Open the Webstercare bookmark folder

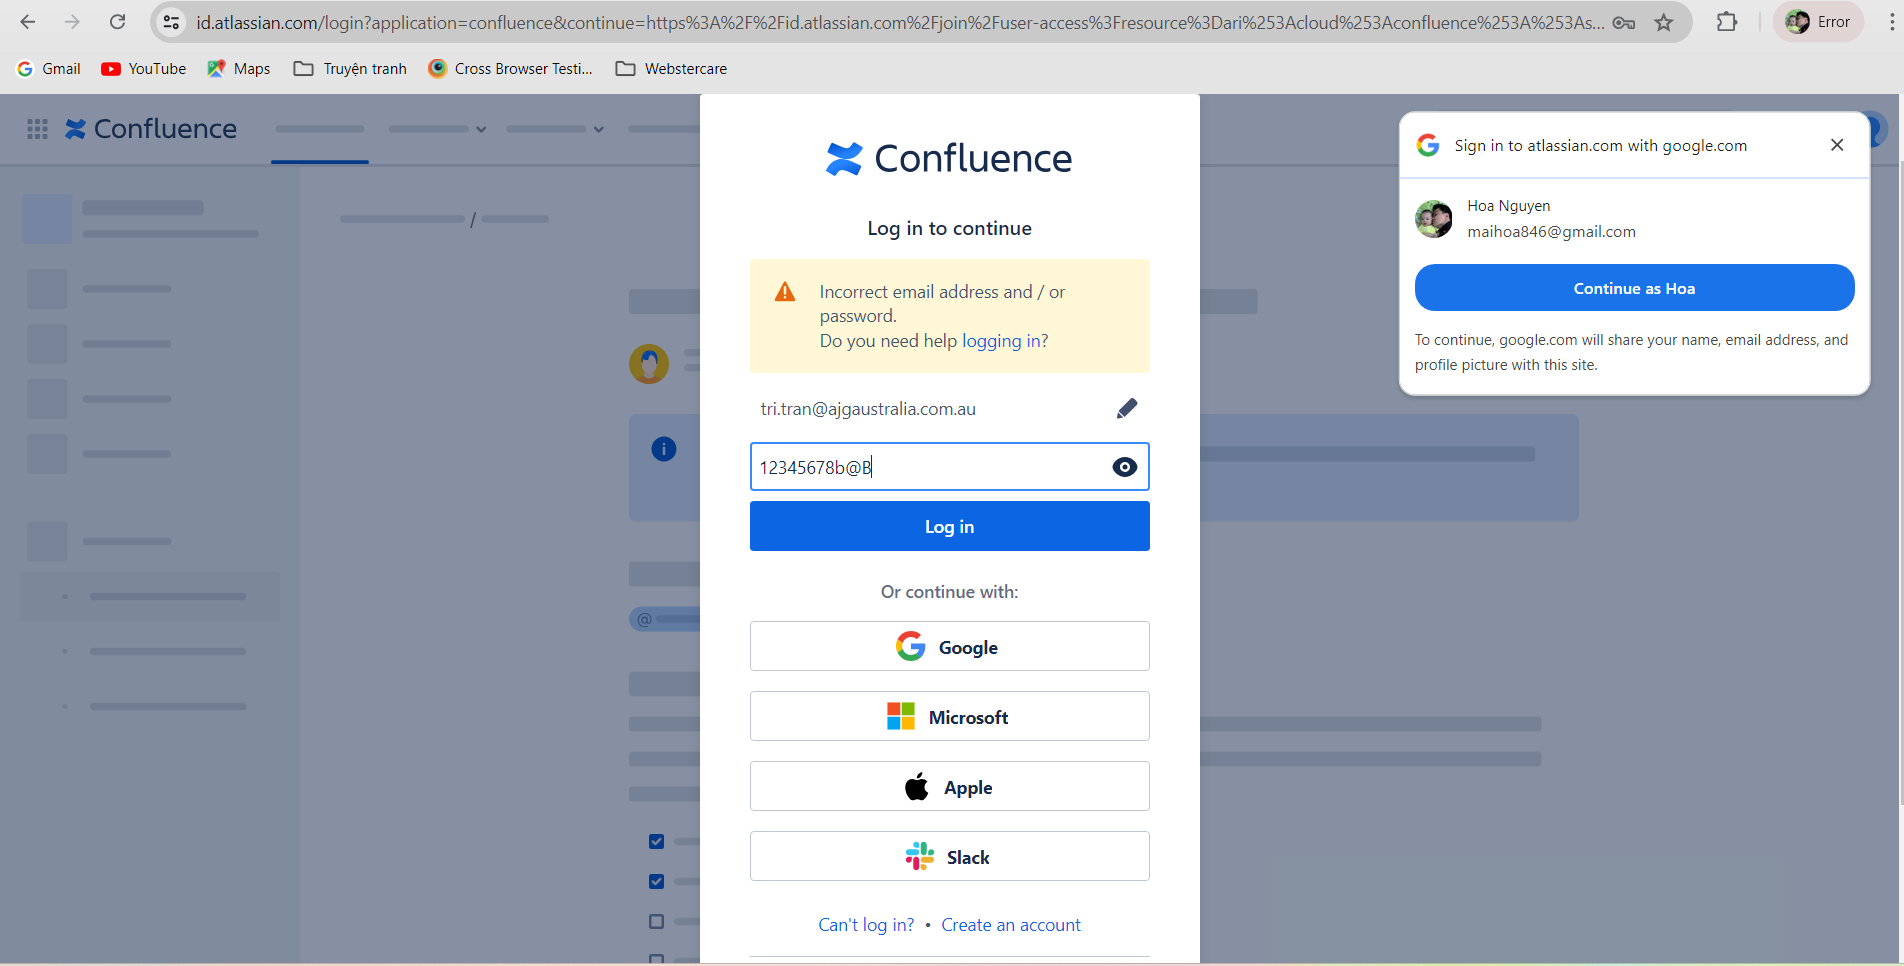point(671,69)
